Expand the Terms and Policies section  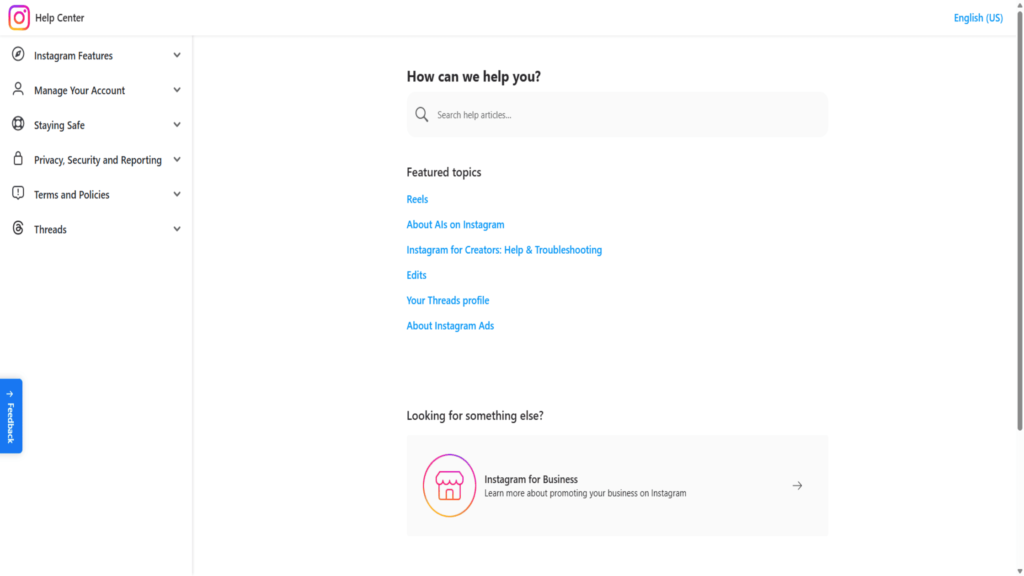click(x=177, y=194)
